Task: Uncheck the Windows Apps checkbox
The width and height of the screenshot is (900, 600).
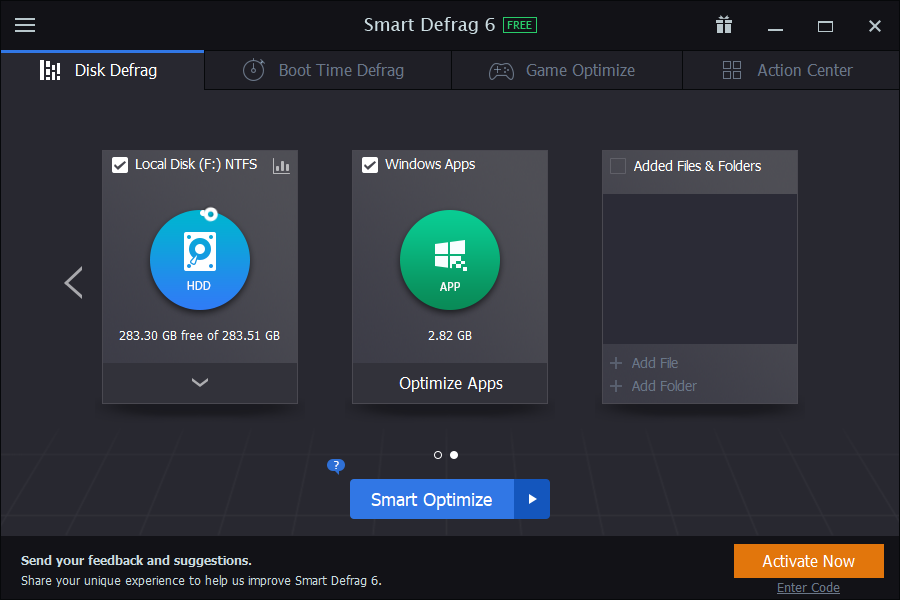Action: click(371, 164)
